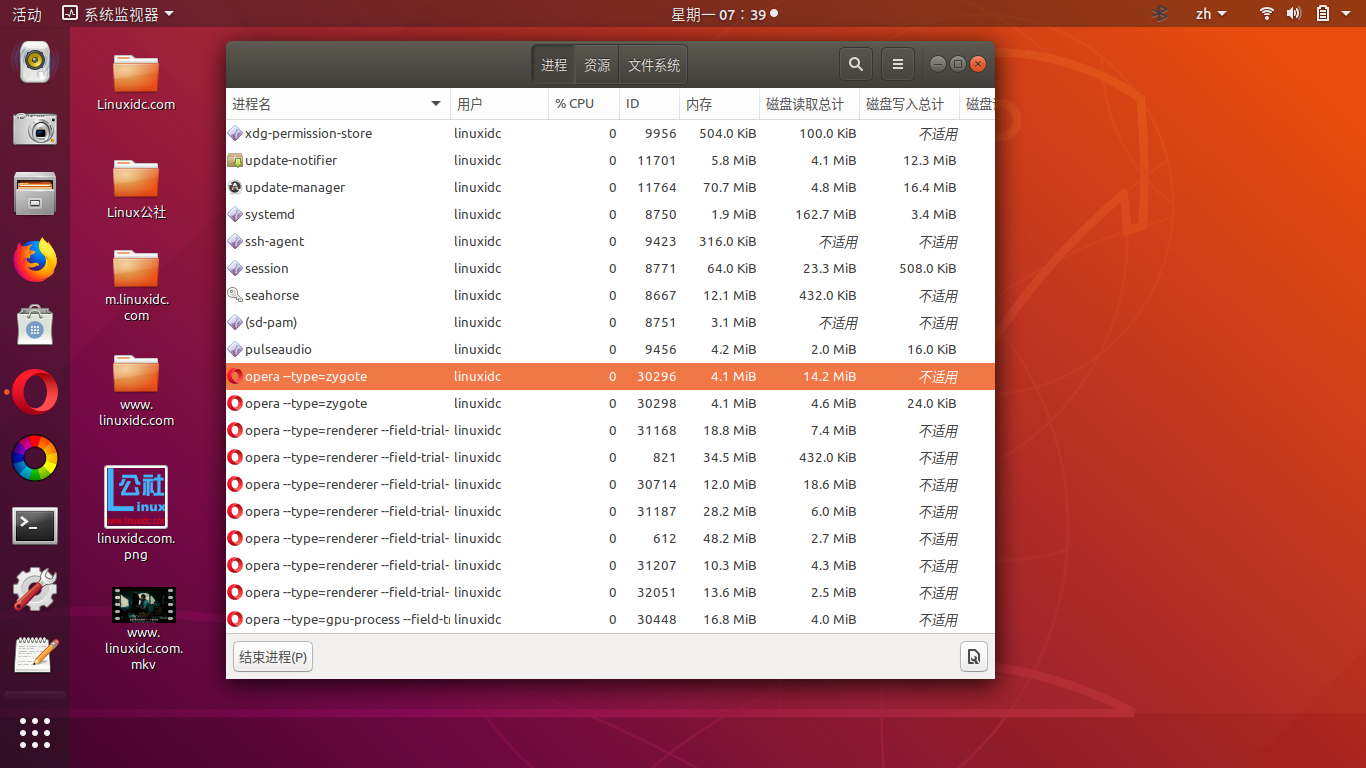Select the Linux公社 desktop folder
The width and height of the screenshot is (1366, 768).
(136, 189)
